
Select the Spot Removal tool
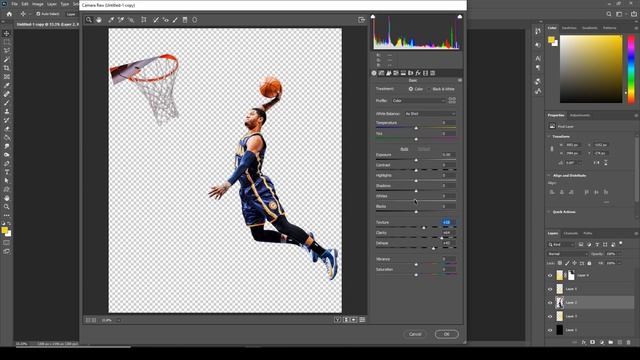click(x=156, y=20)
